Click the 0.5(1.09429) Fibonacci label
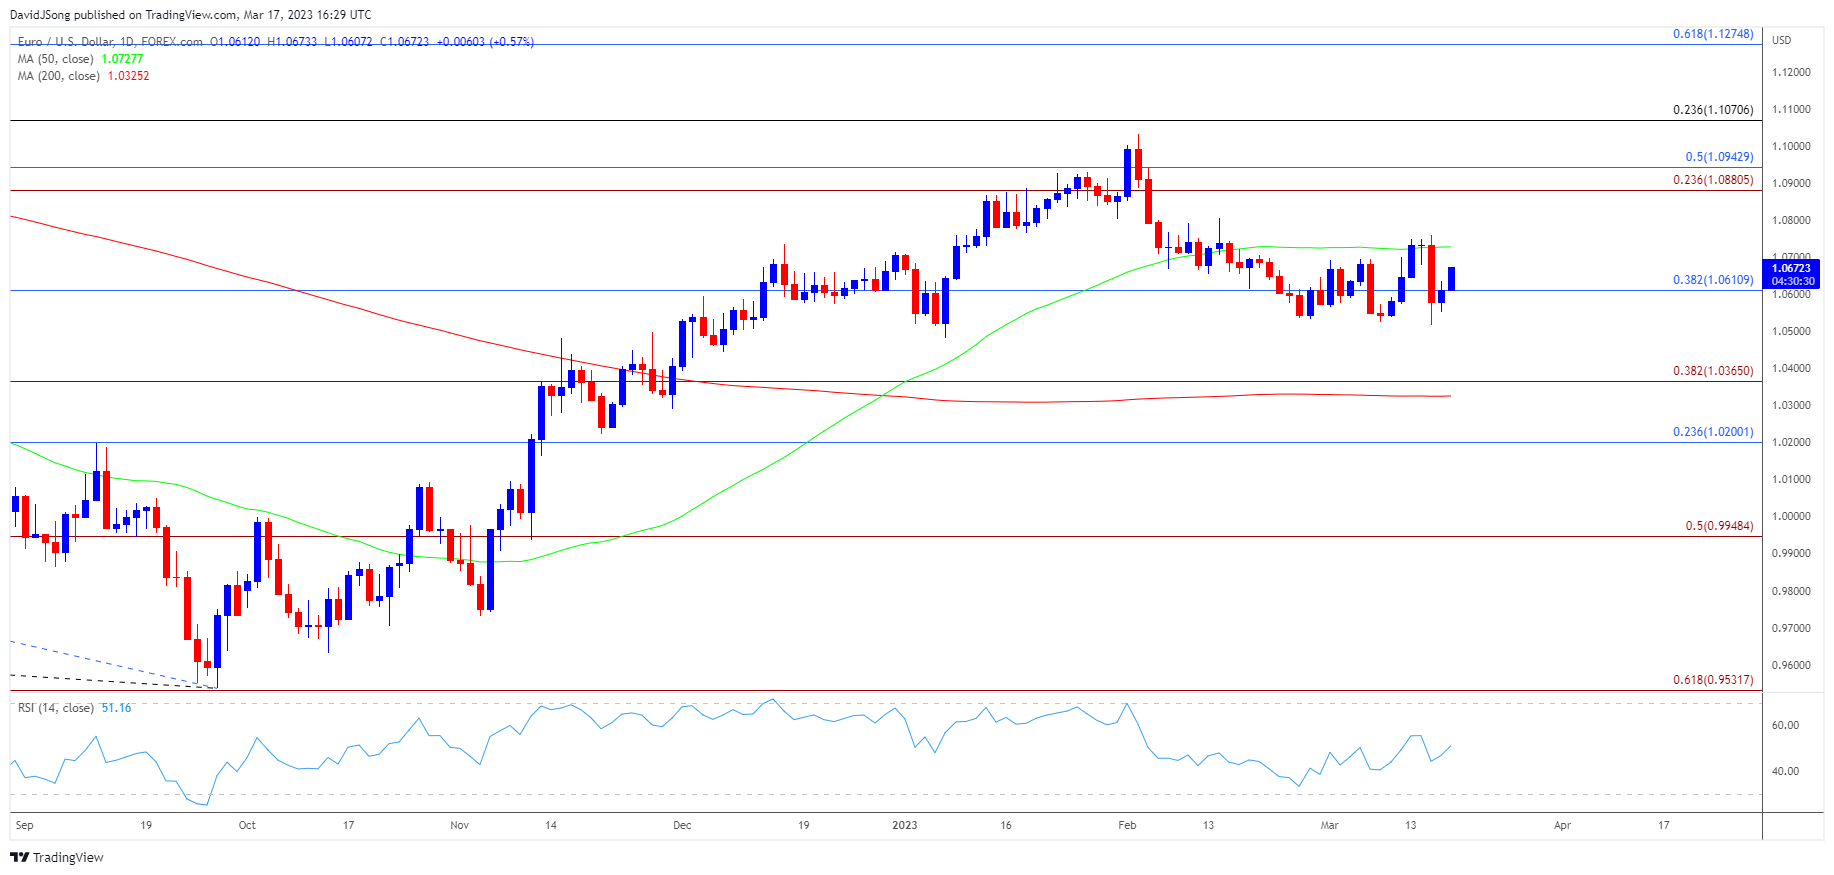The height and width of the screenshot is (875, 1834). click(1719, 157)
